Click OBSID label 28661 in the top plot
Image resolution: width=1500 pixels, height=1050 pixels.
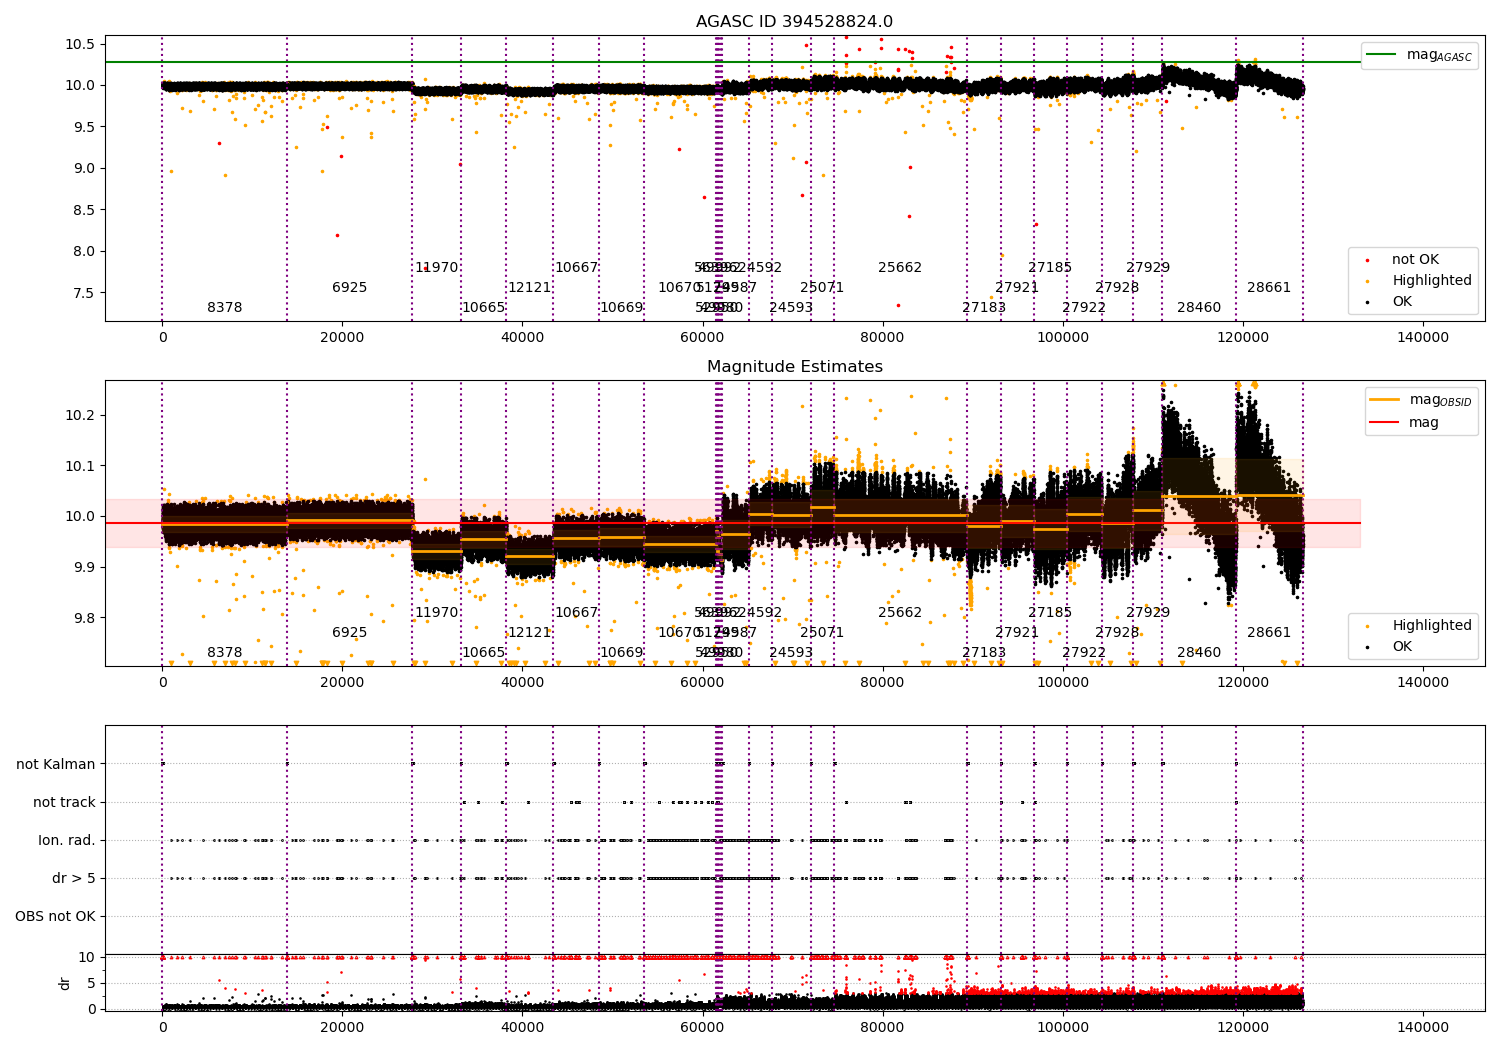click(1269, 288)
